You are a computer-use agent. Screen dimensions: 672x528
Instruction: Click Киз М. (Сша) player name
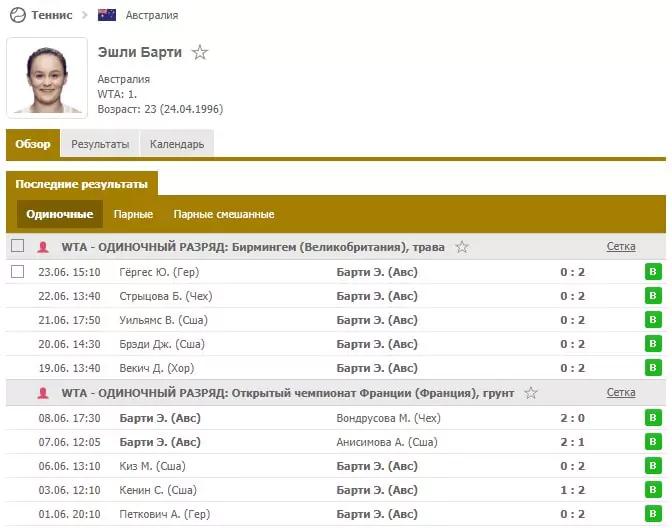152,466
